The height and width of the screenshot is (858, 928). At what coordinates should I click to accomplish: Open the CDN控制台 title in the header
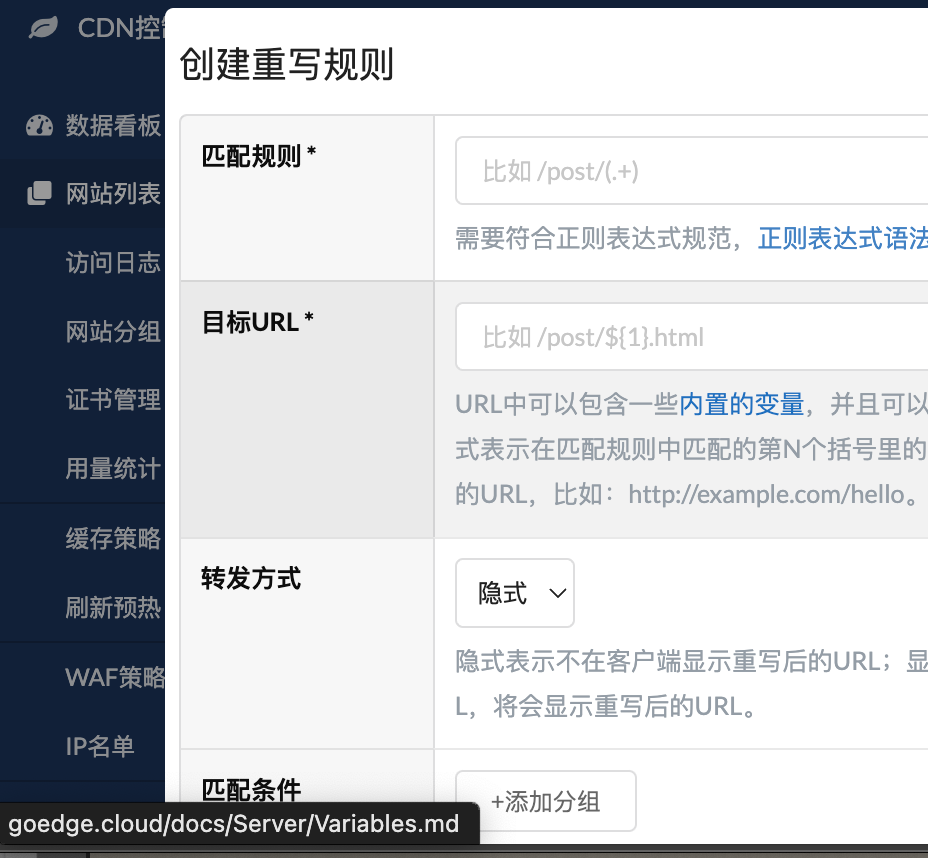coord(120,28)
